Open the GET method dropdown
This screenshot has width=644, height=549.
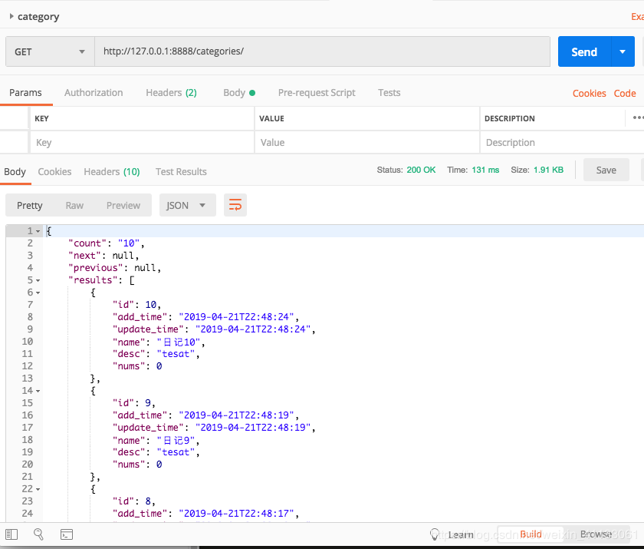(x=50, y=52)
